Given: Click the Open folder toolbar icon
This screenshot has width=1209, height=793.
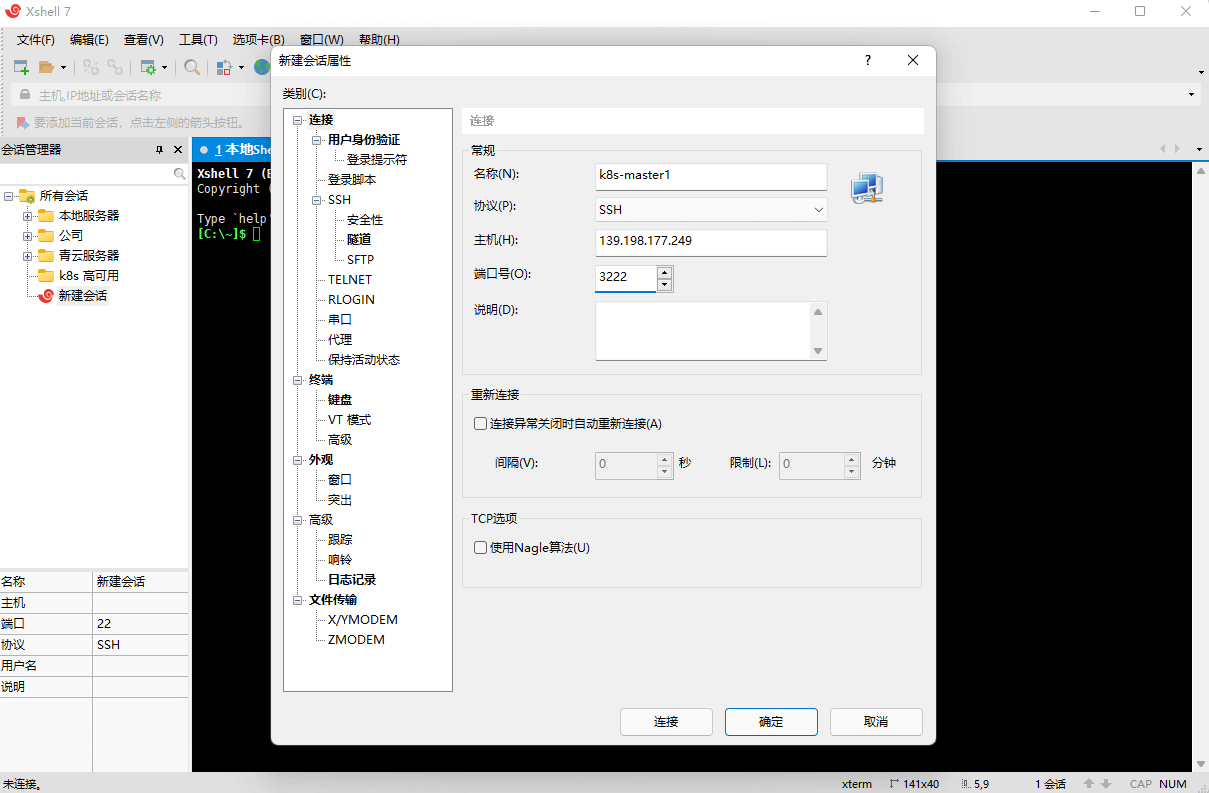Looking at the screenshot, I should click(x=46, y=67).
